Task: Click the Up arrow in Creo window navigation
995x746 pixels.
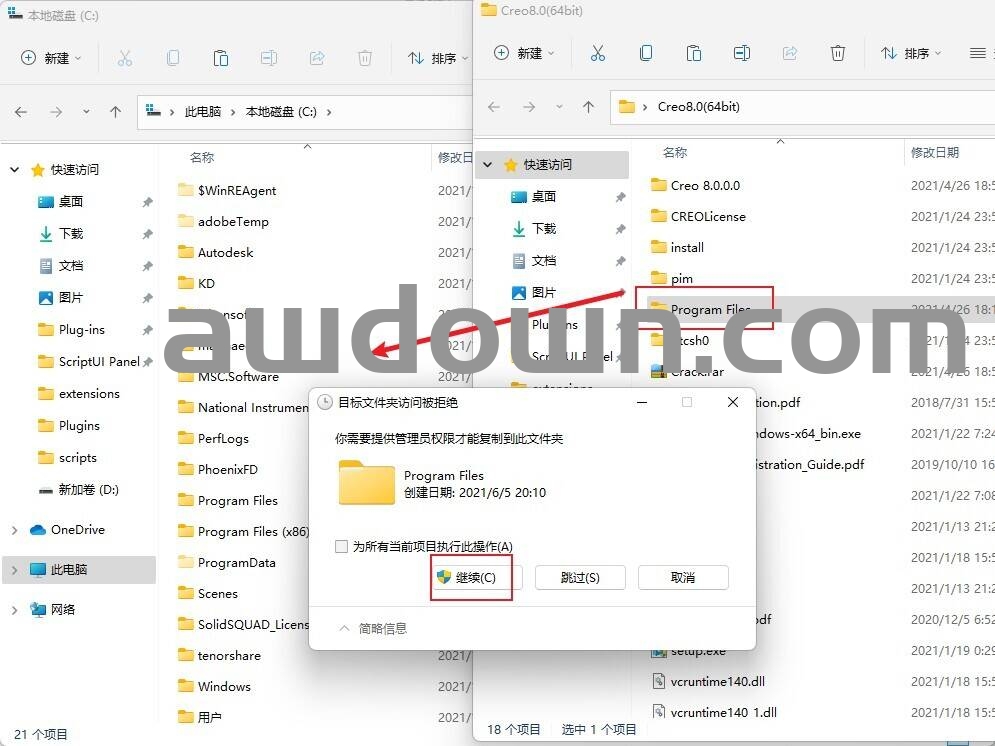Action: (589, 107)
